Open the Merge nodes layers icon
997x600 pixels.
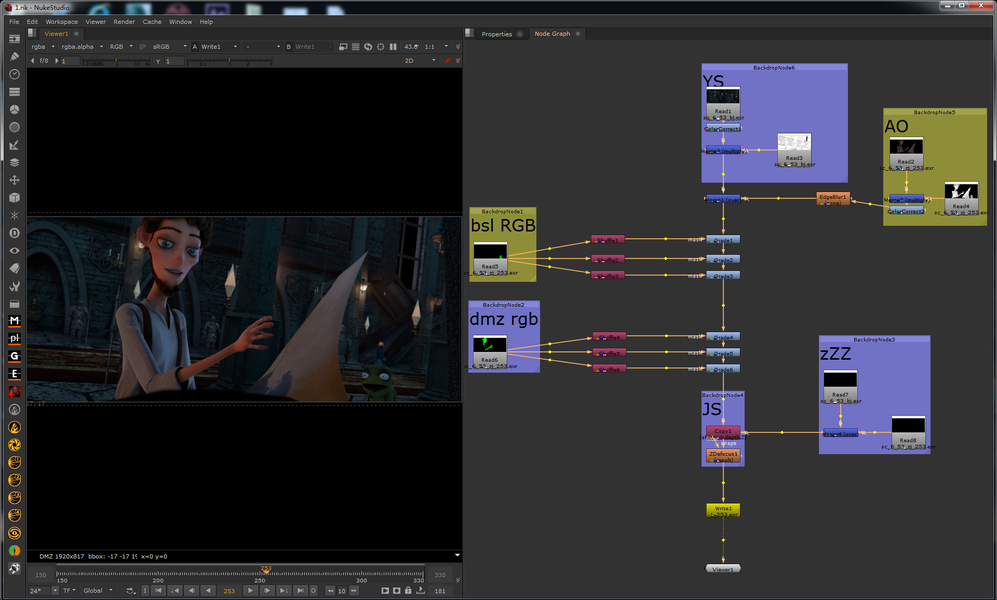tap(14, 162)
